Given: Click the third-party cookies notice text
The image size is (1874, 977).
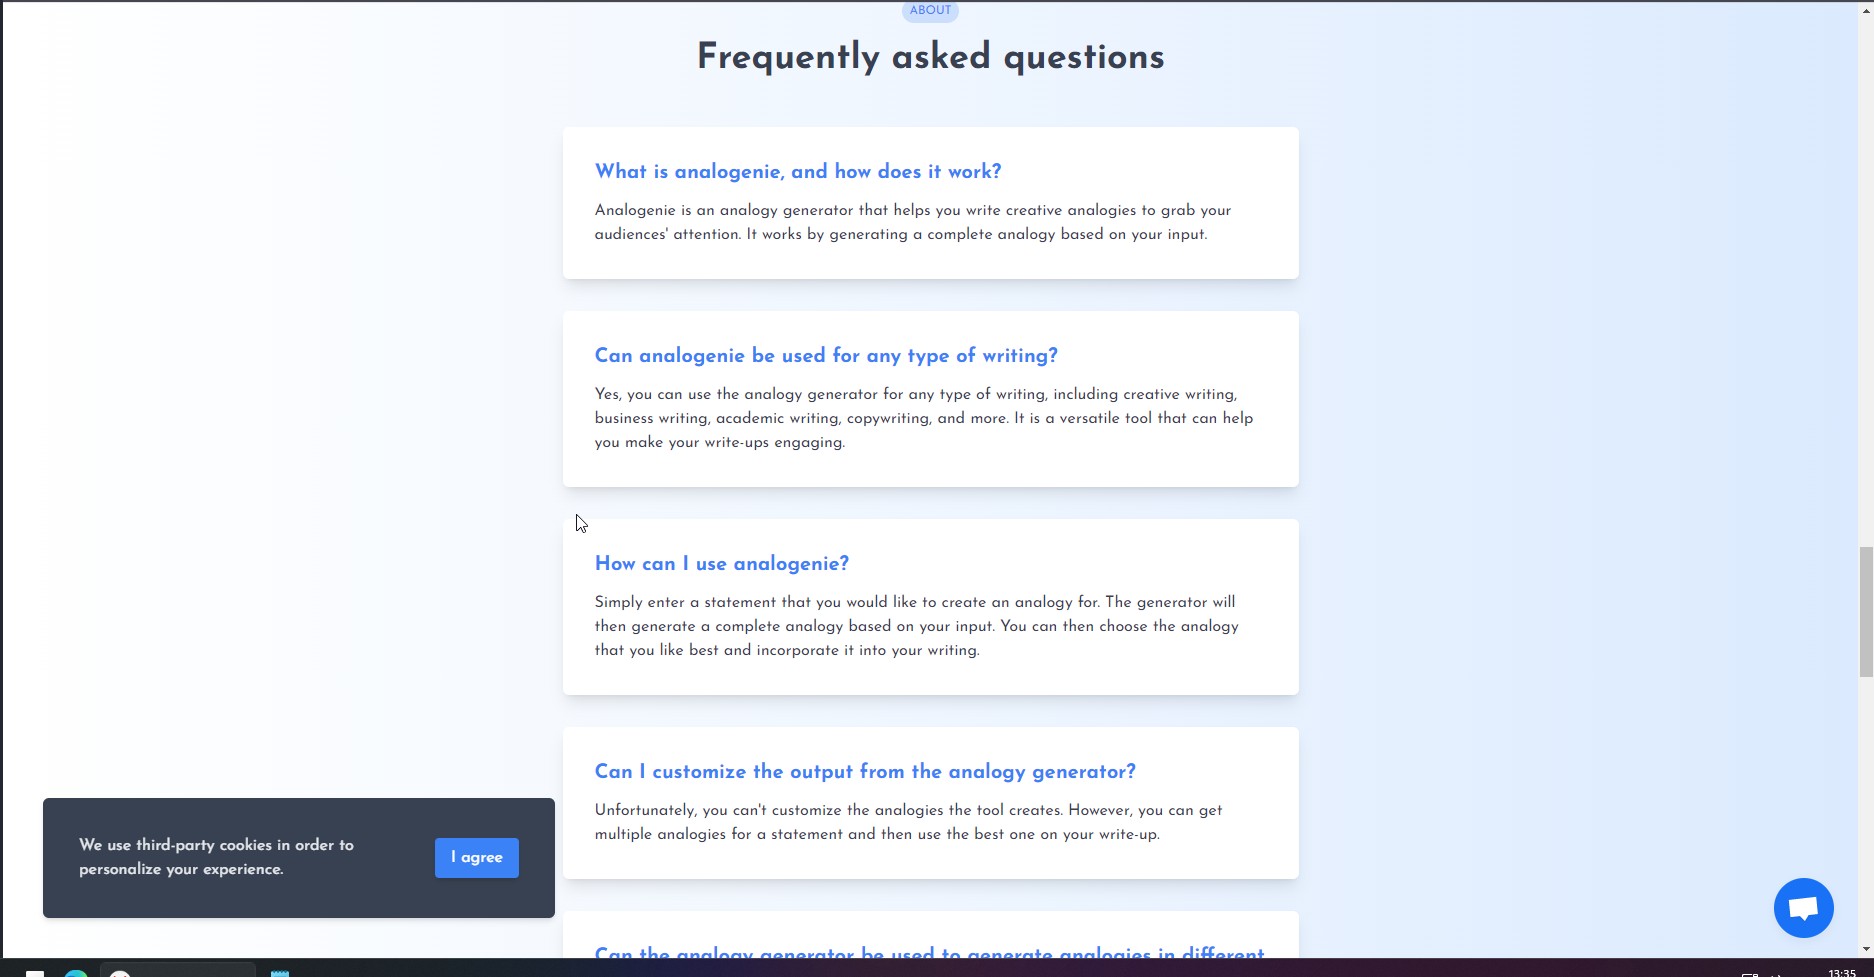Looking at the screenshot, I should (x=216, y=857).
